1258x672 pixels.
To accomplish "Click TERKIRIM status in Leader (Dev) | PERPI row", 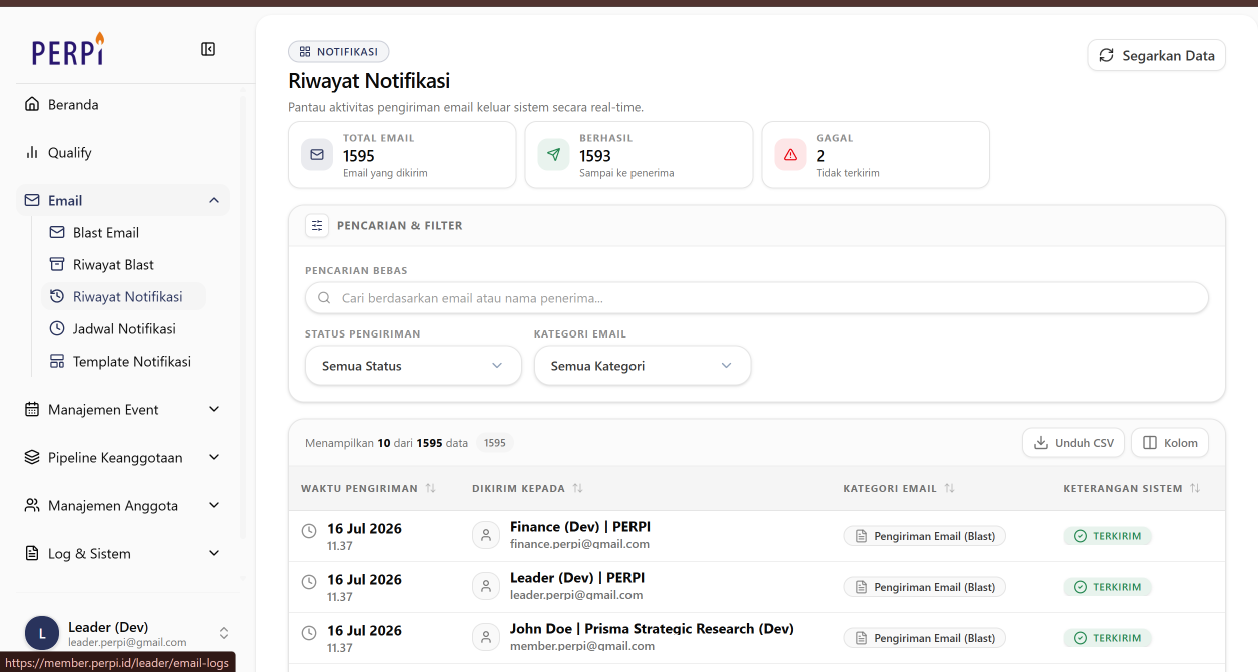I will [1108, 587].
